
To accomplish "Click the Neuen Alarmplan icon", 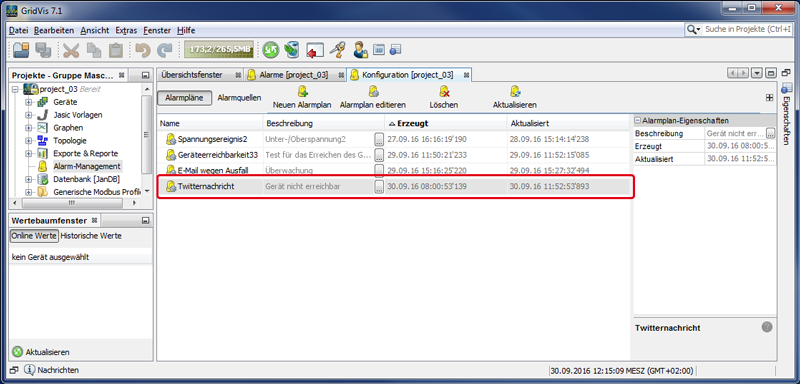I will 303,92.
